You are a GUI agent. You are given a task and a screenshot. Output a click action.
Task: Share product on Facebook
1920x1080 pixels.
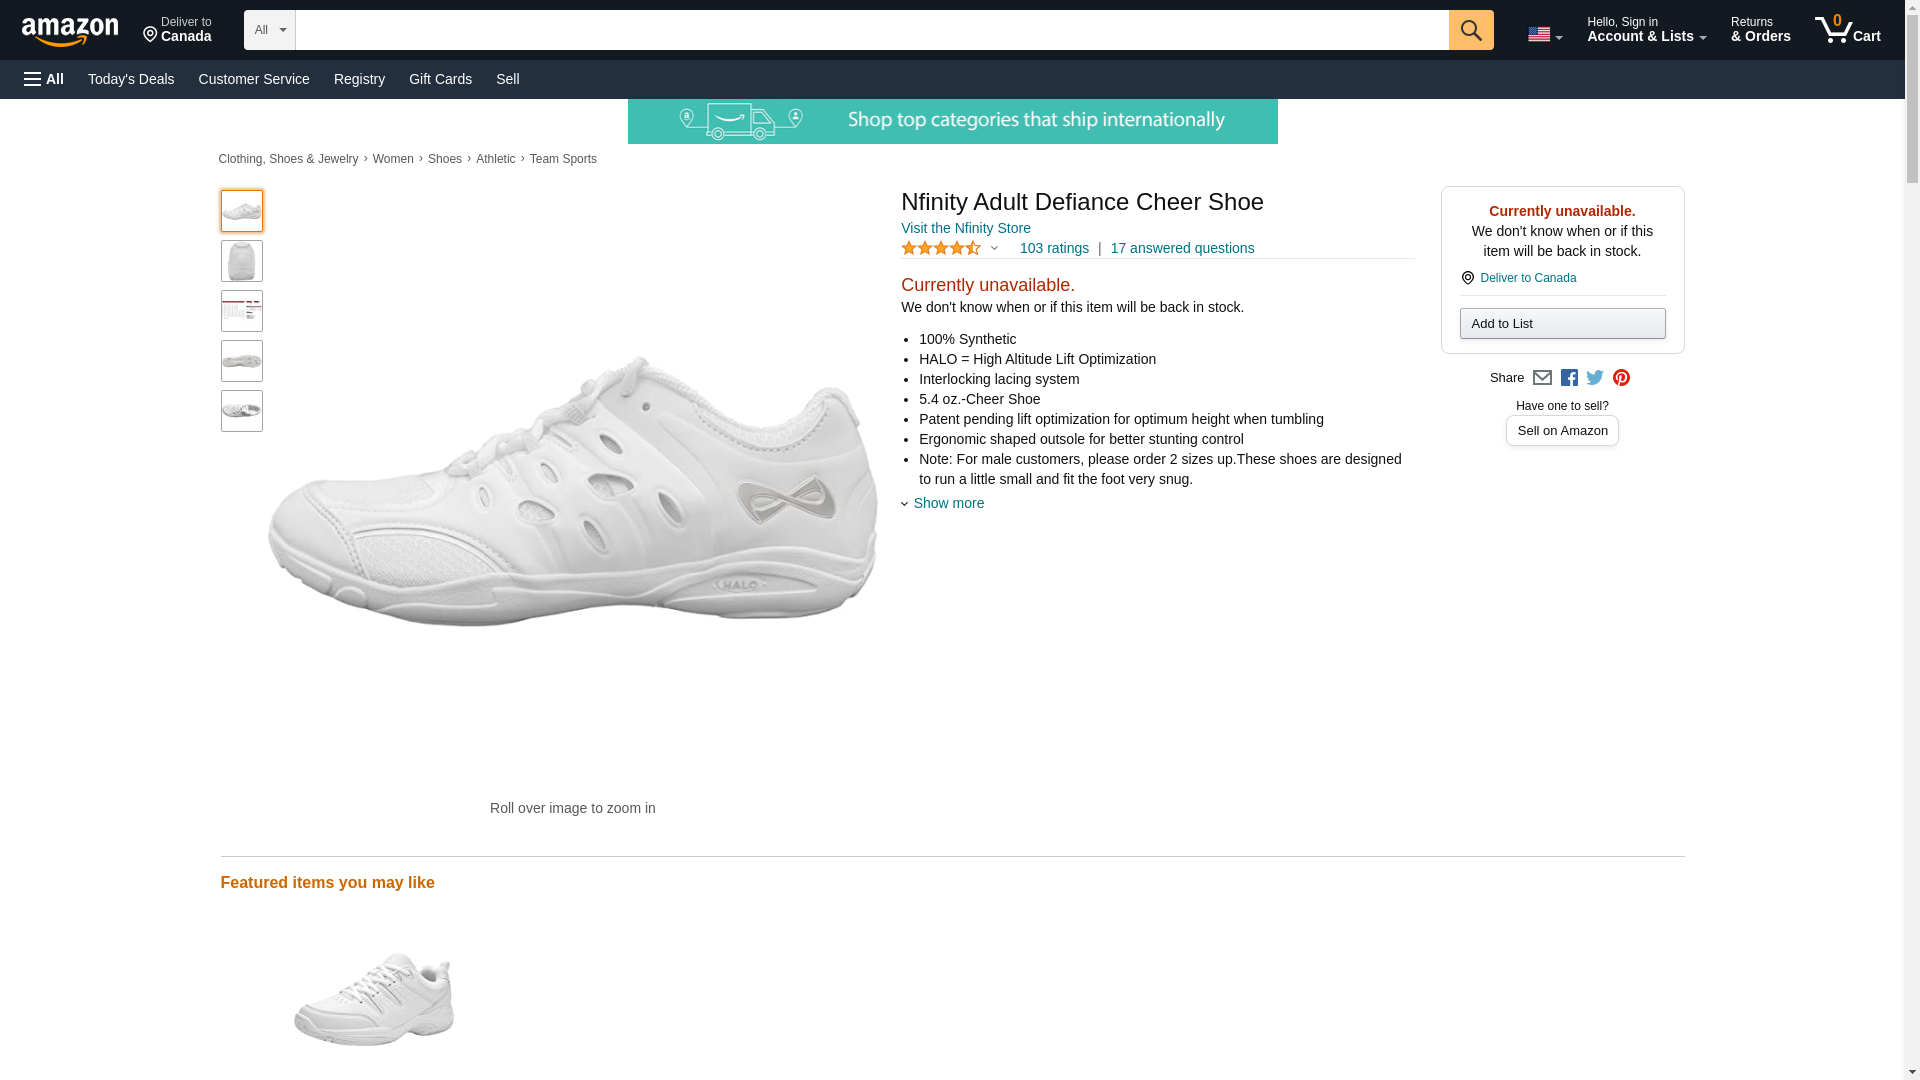(x=1569, y=378)
